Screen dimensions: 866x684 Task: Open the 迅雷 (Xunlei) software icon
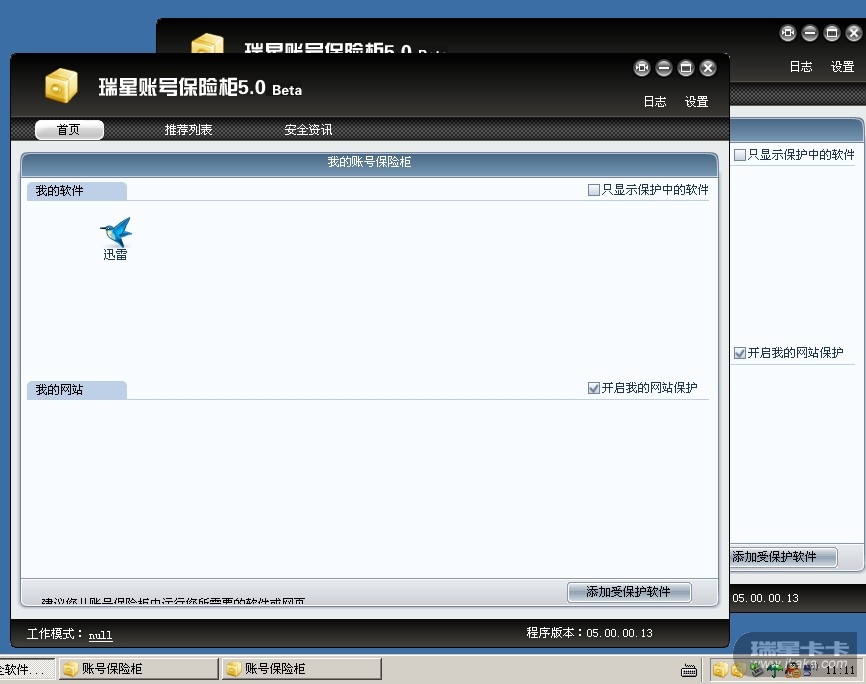pyautogui.click(x=115, y=239)
